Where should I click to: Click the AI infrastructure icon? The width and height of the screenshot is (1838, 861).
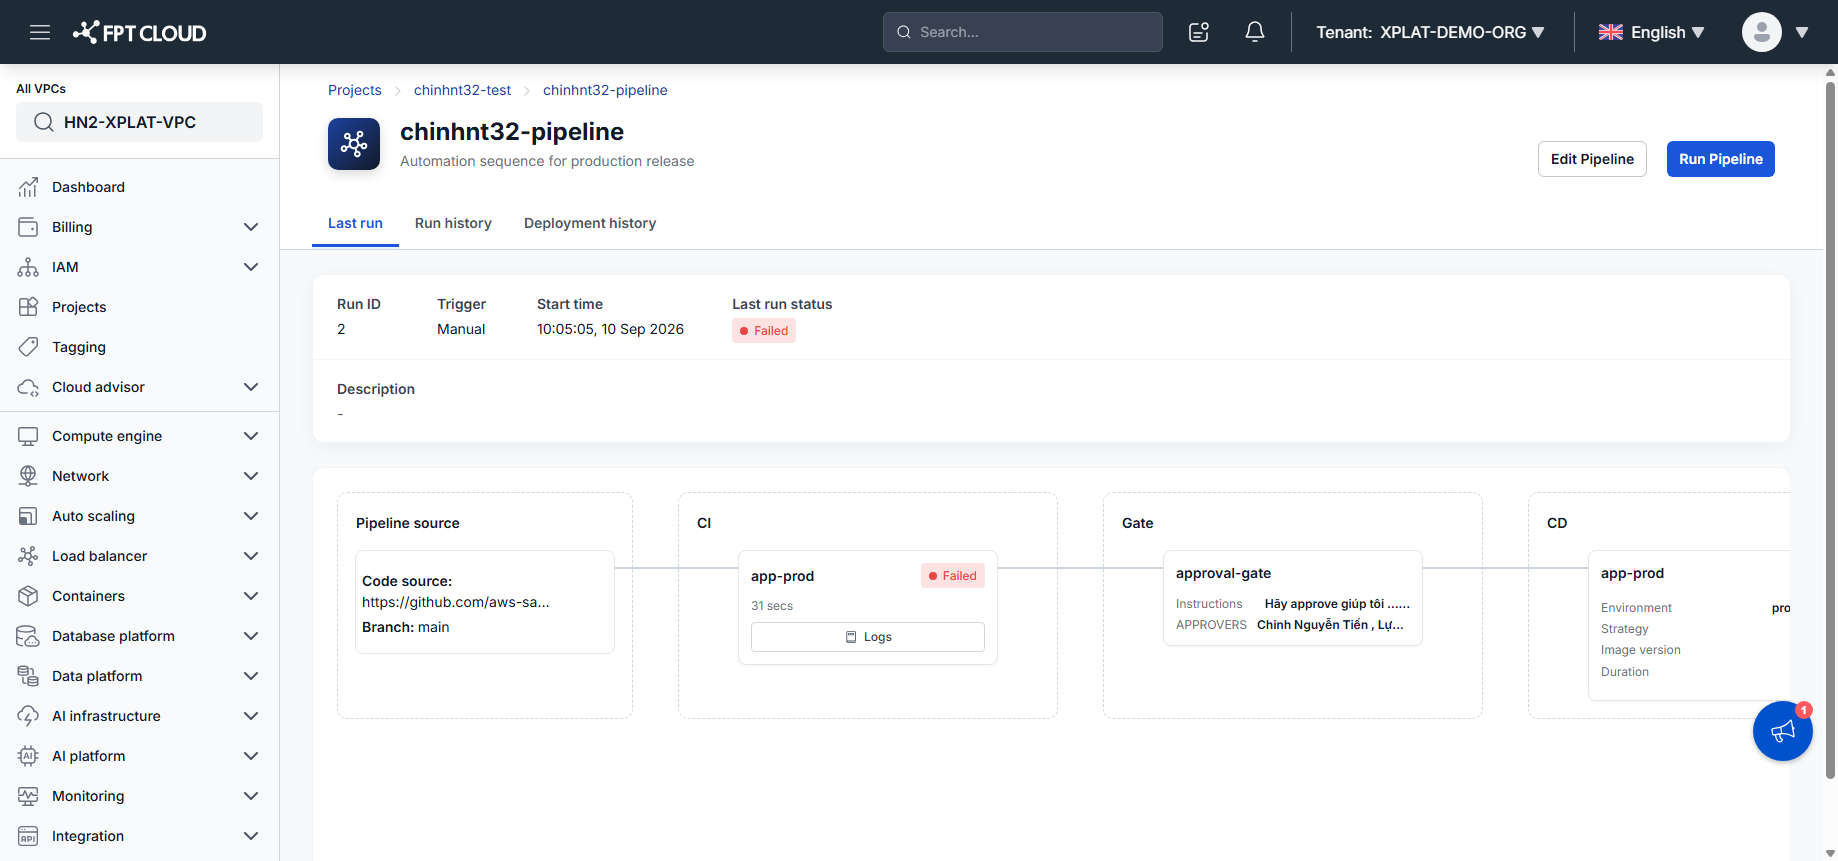tap(28, 716)
